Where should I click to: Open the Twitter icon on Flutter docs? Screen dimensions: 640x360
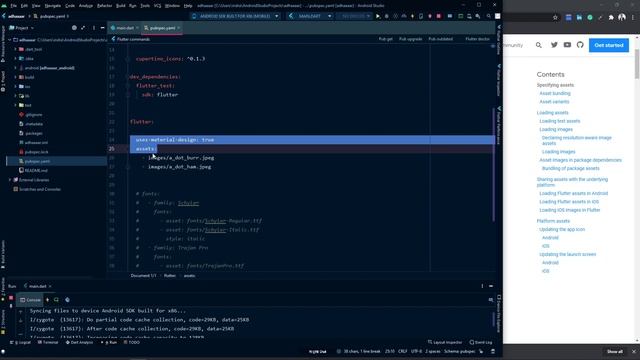point(554,45)
